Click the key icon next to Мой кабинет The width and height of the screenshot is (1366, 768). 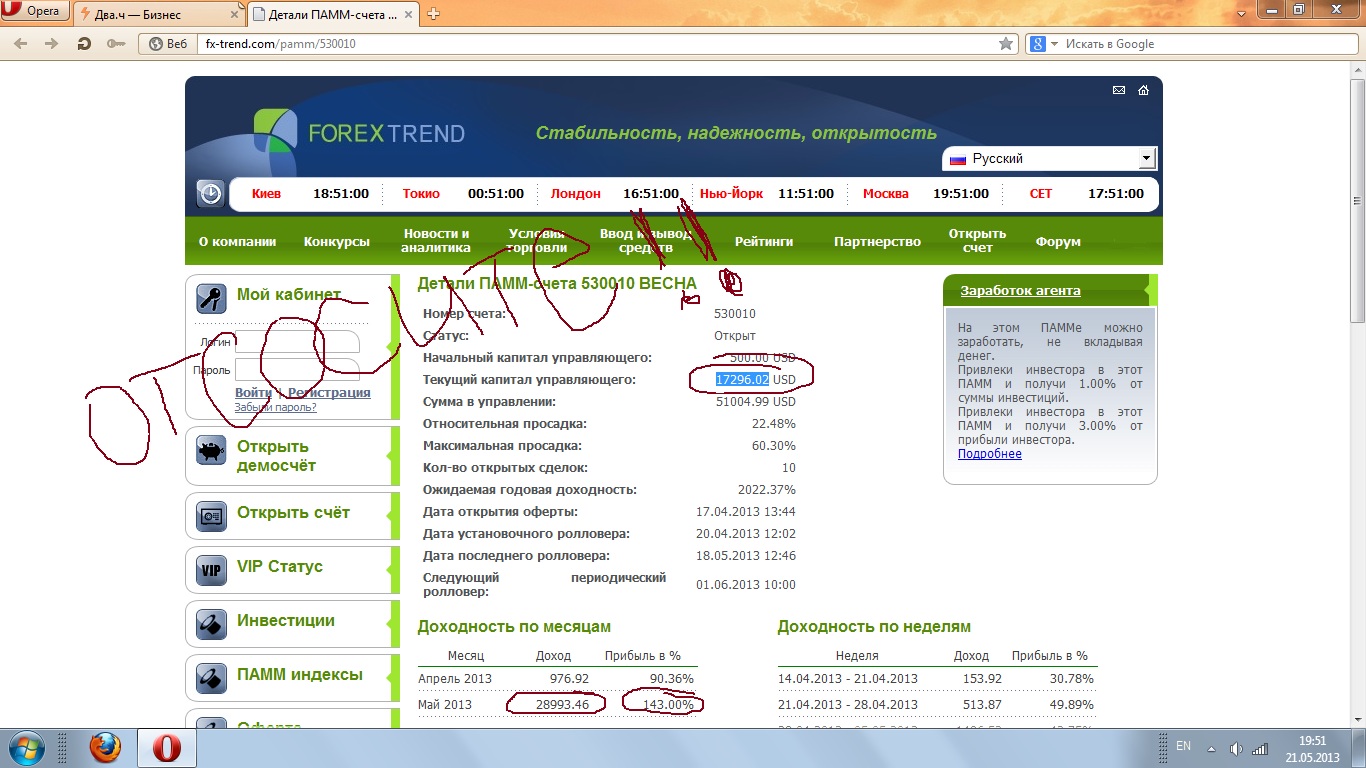coord(211,297)
